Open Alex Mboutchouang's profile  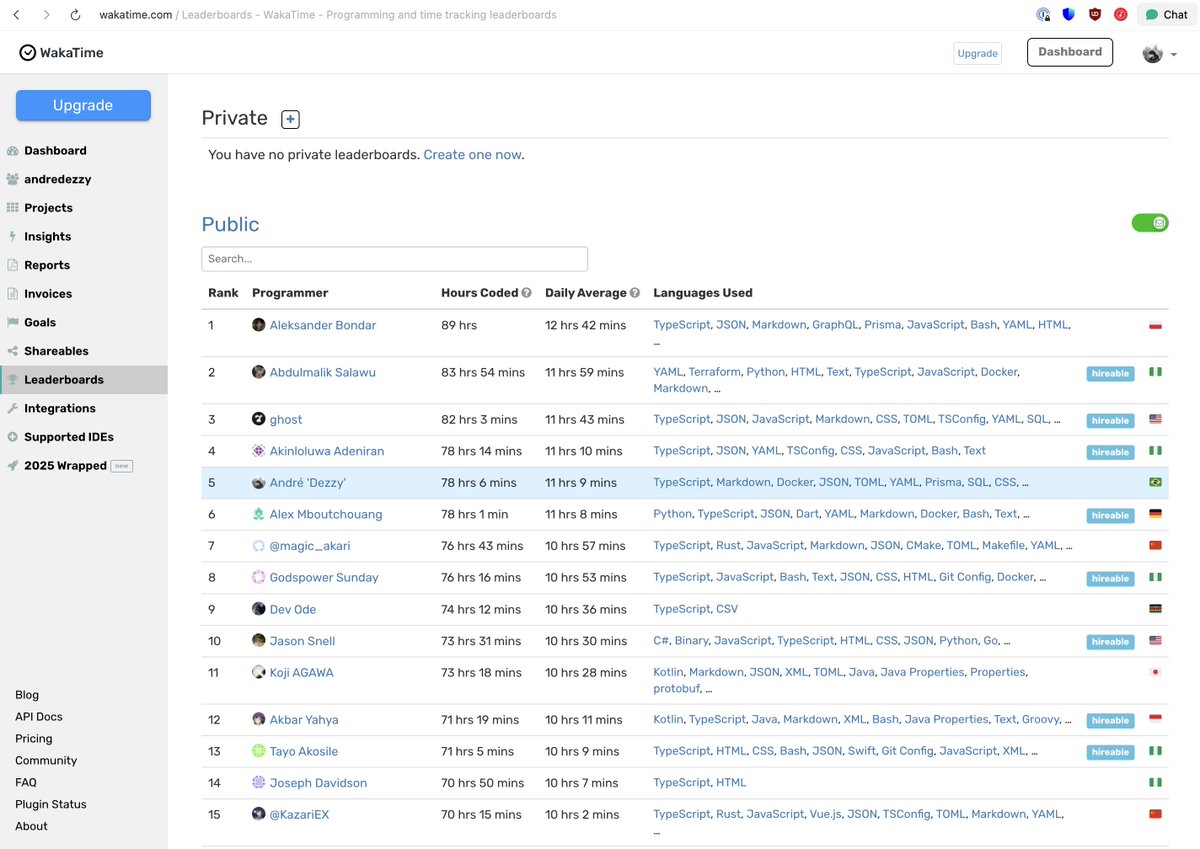pyautogui.click(x=326, y=514)
